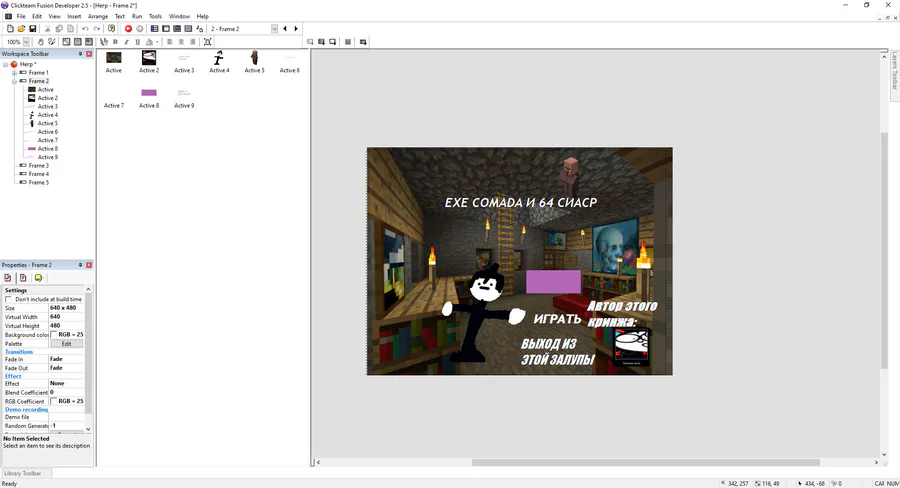Open Fade In transition value

(x=66, y=359)
